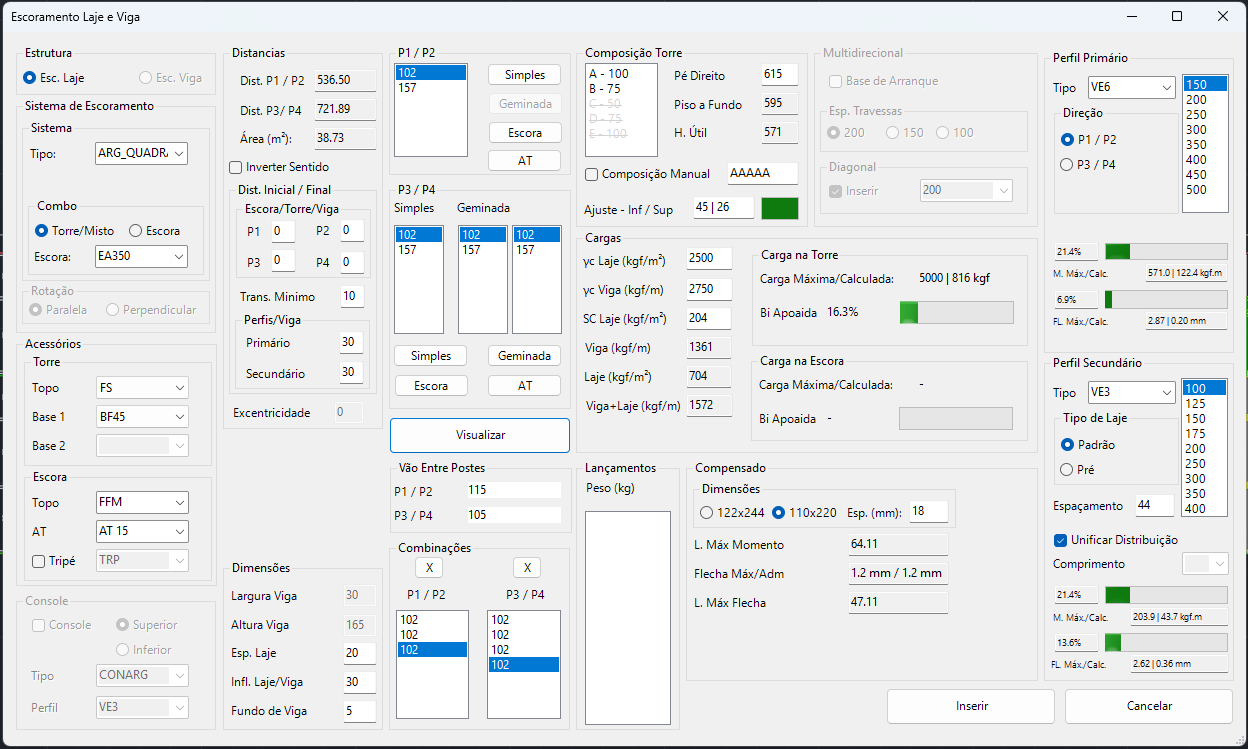Click the γc Viga 2750 field

coord(709,289)
